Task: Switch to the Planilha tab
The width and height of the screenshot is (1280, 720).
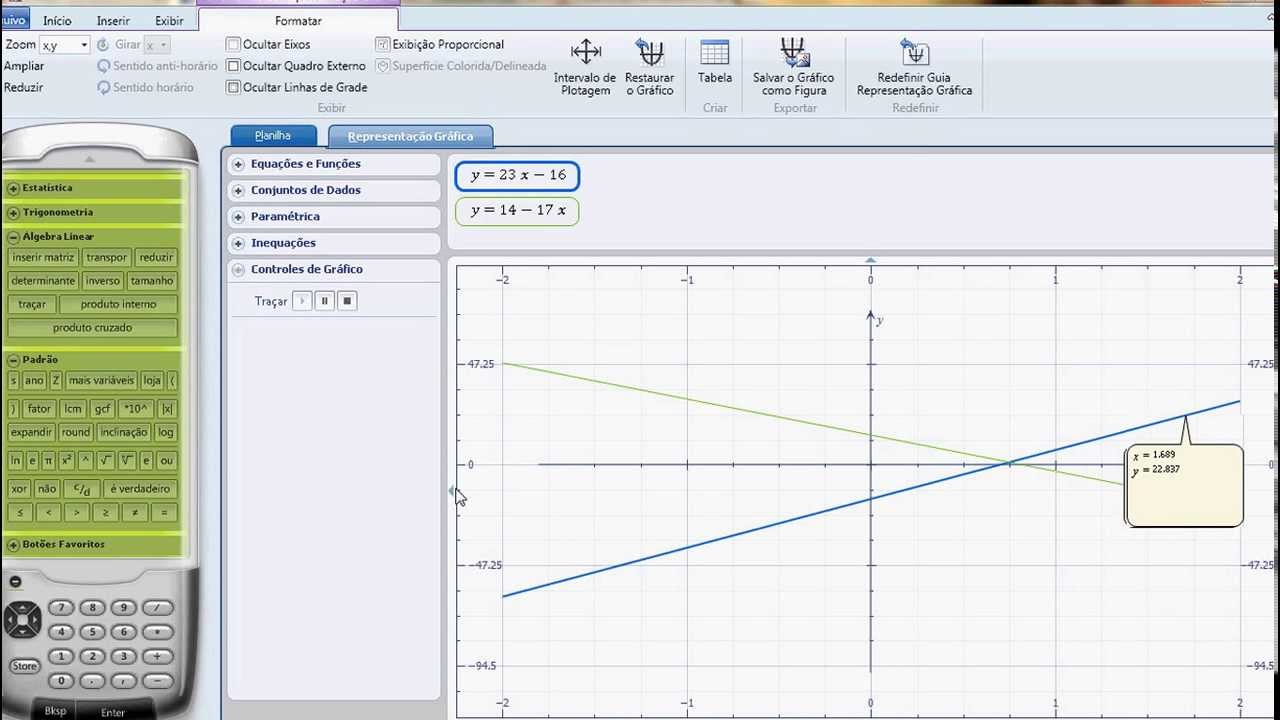Action: 273,136
